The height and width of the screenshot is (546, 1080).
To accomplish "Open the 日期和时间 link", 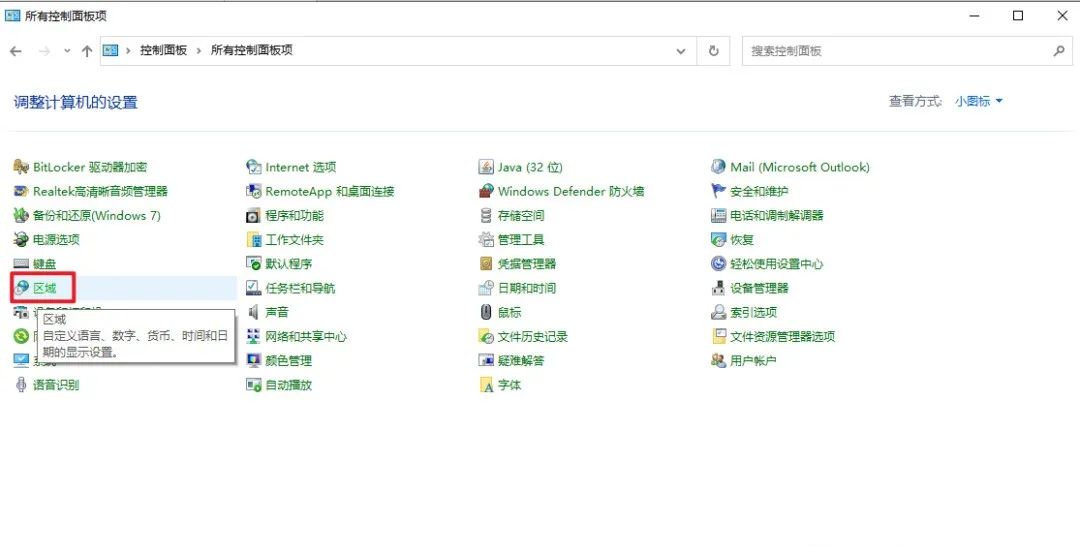I will pos(526,288).
